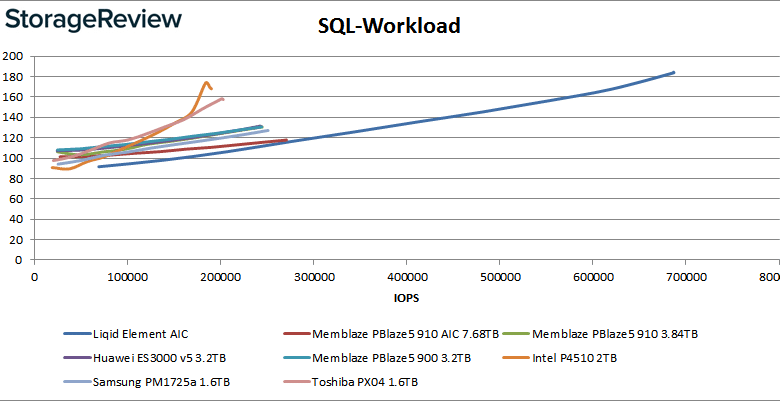This screenshot has height=401, width=780.
Task: Click the end of the red Memblaze AIC curve
Action: pyautogui.click(x=286, y=140)
